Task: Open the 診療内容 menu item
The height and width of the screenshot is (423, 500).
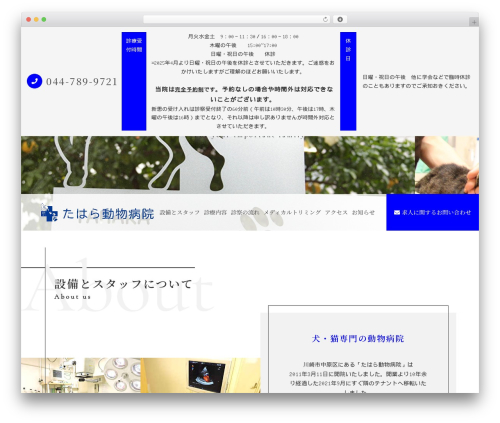Action: (x=215, y=212)
